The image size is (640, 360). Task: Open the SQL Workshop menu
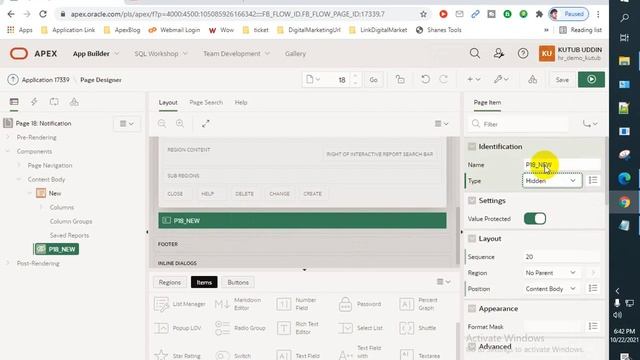click(160, 53)
